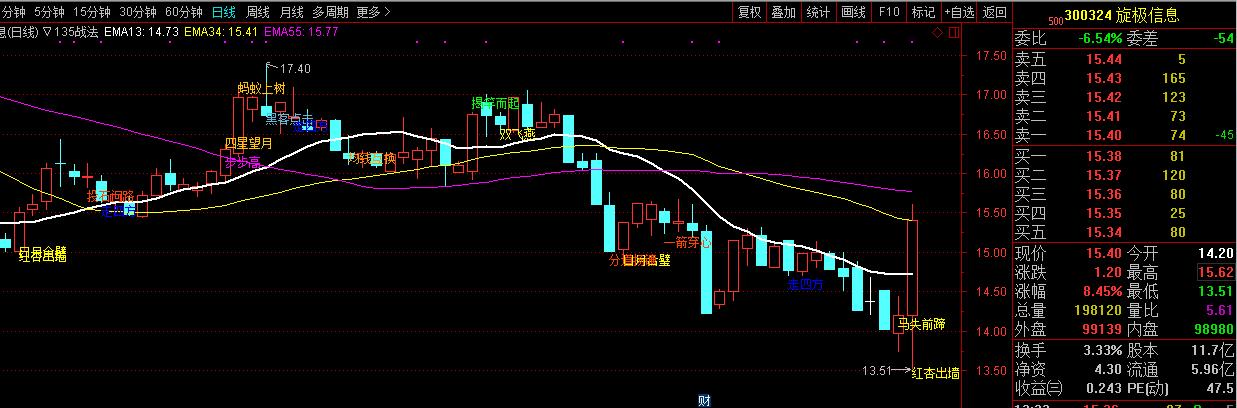
Task: Select the 卖一 15.40 ask row
Action: [1125, 135]
